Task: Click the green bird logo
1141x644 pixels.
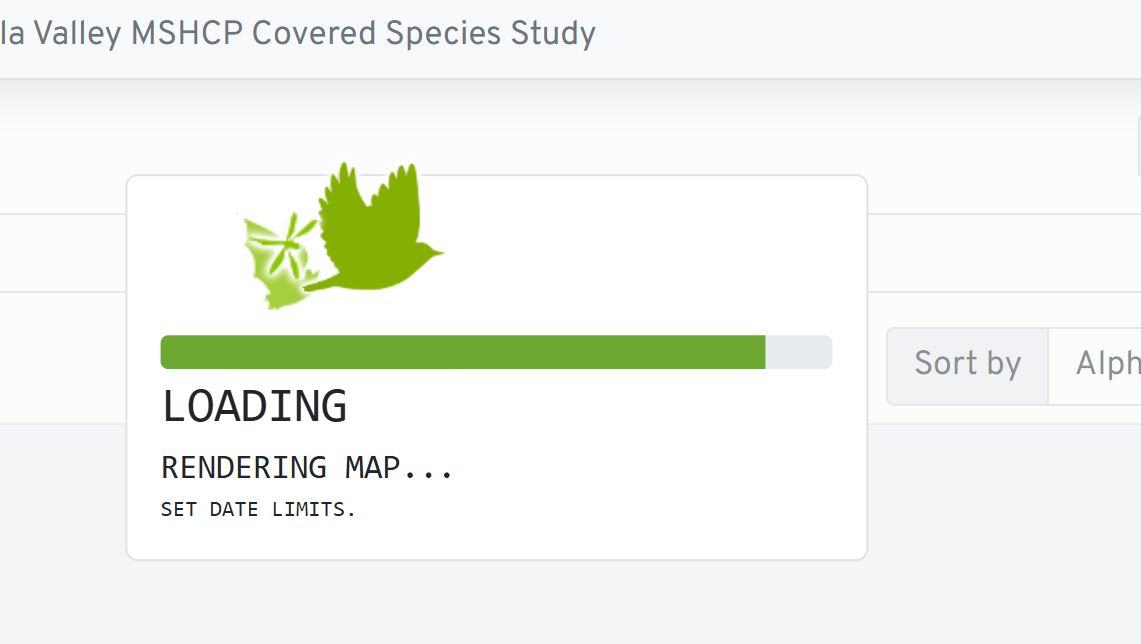Action: [375, 235]
